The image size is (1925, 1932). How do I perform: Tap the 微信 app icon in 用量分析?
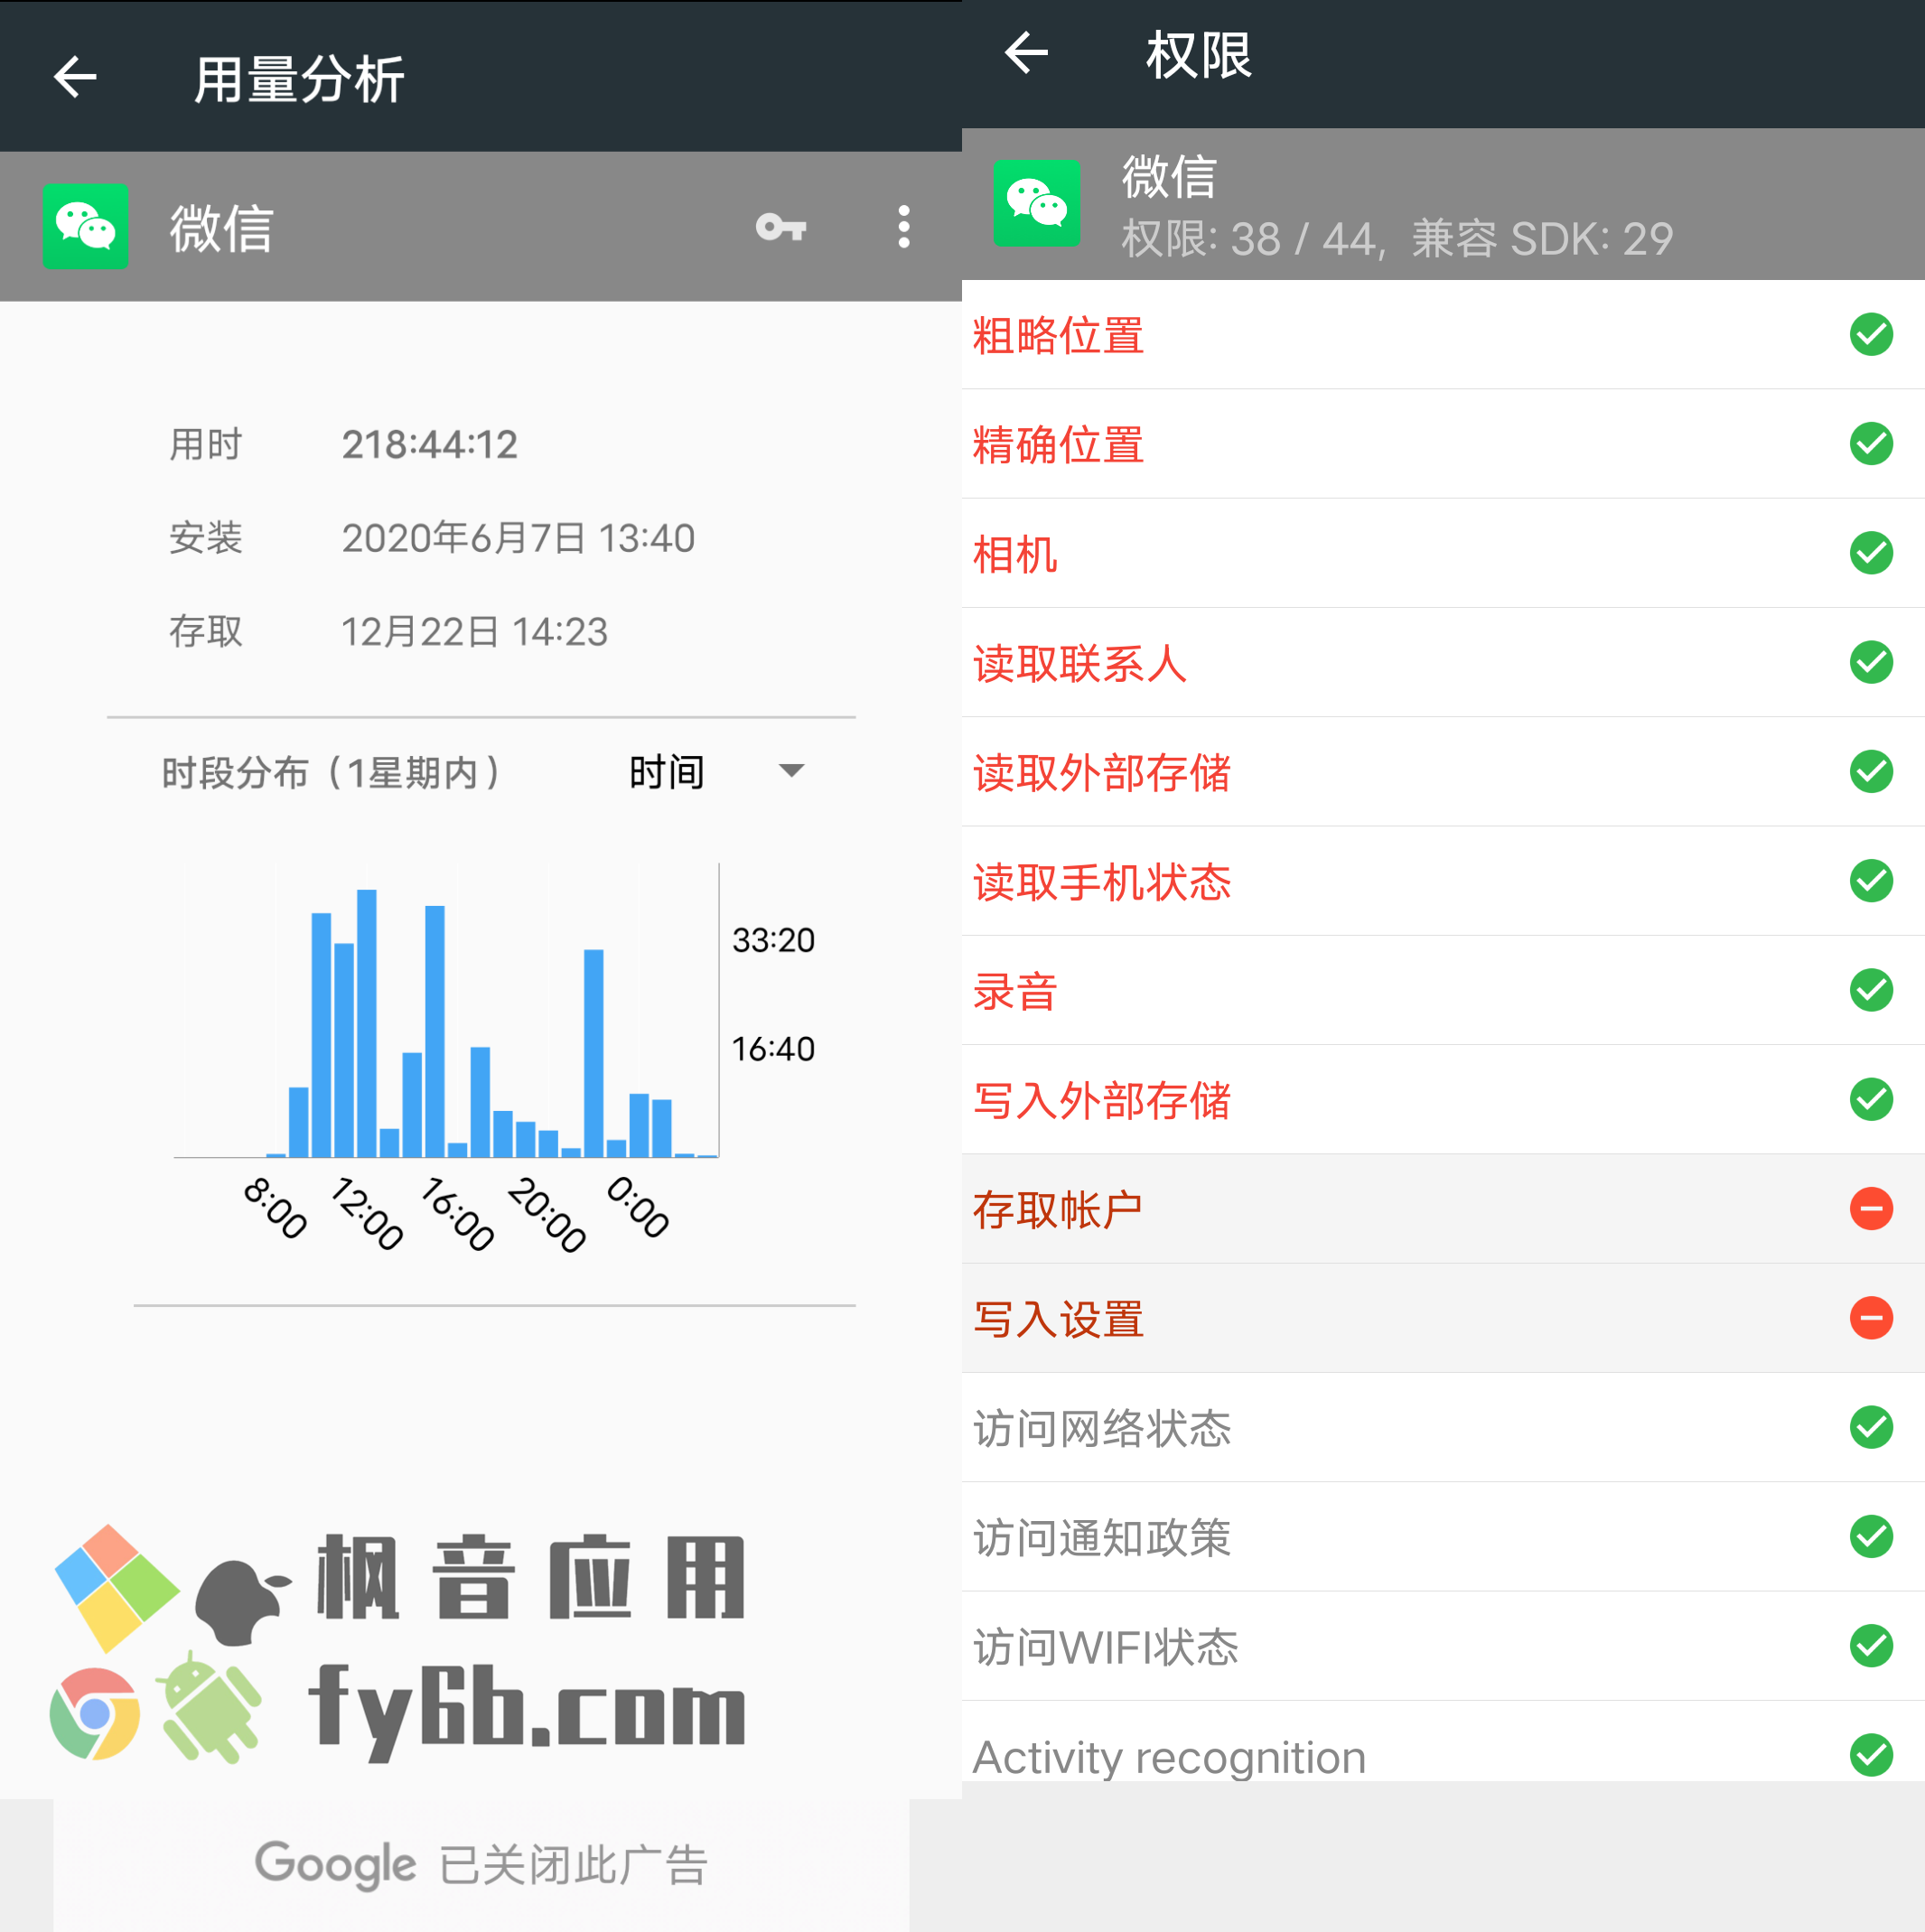[85, 227]
